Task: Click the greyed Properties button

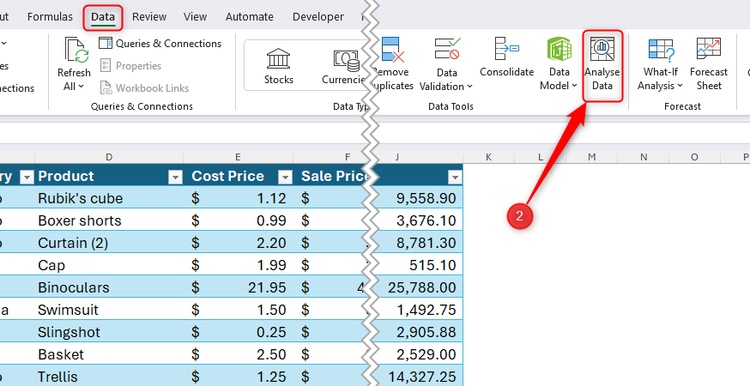Action: pyautogui.click(x=131, y=66)
